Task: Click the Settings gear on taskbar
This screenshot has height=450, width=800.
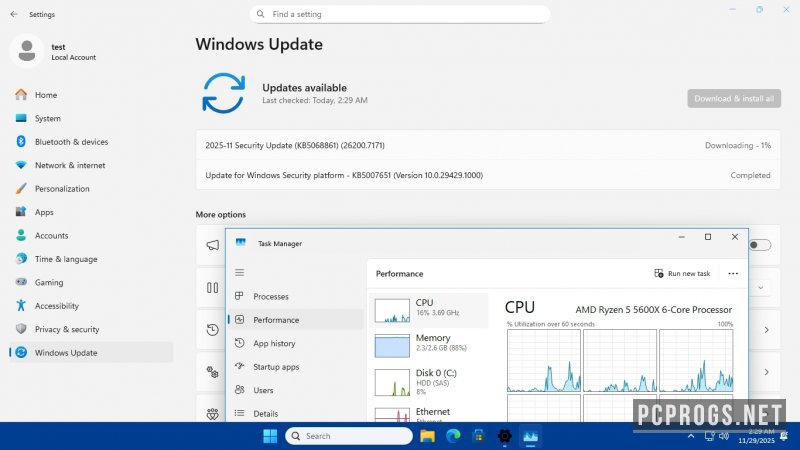Action: 505,436
